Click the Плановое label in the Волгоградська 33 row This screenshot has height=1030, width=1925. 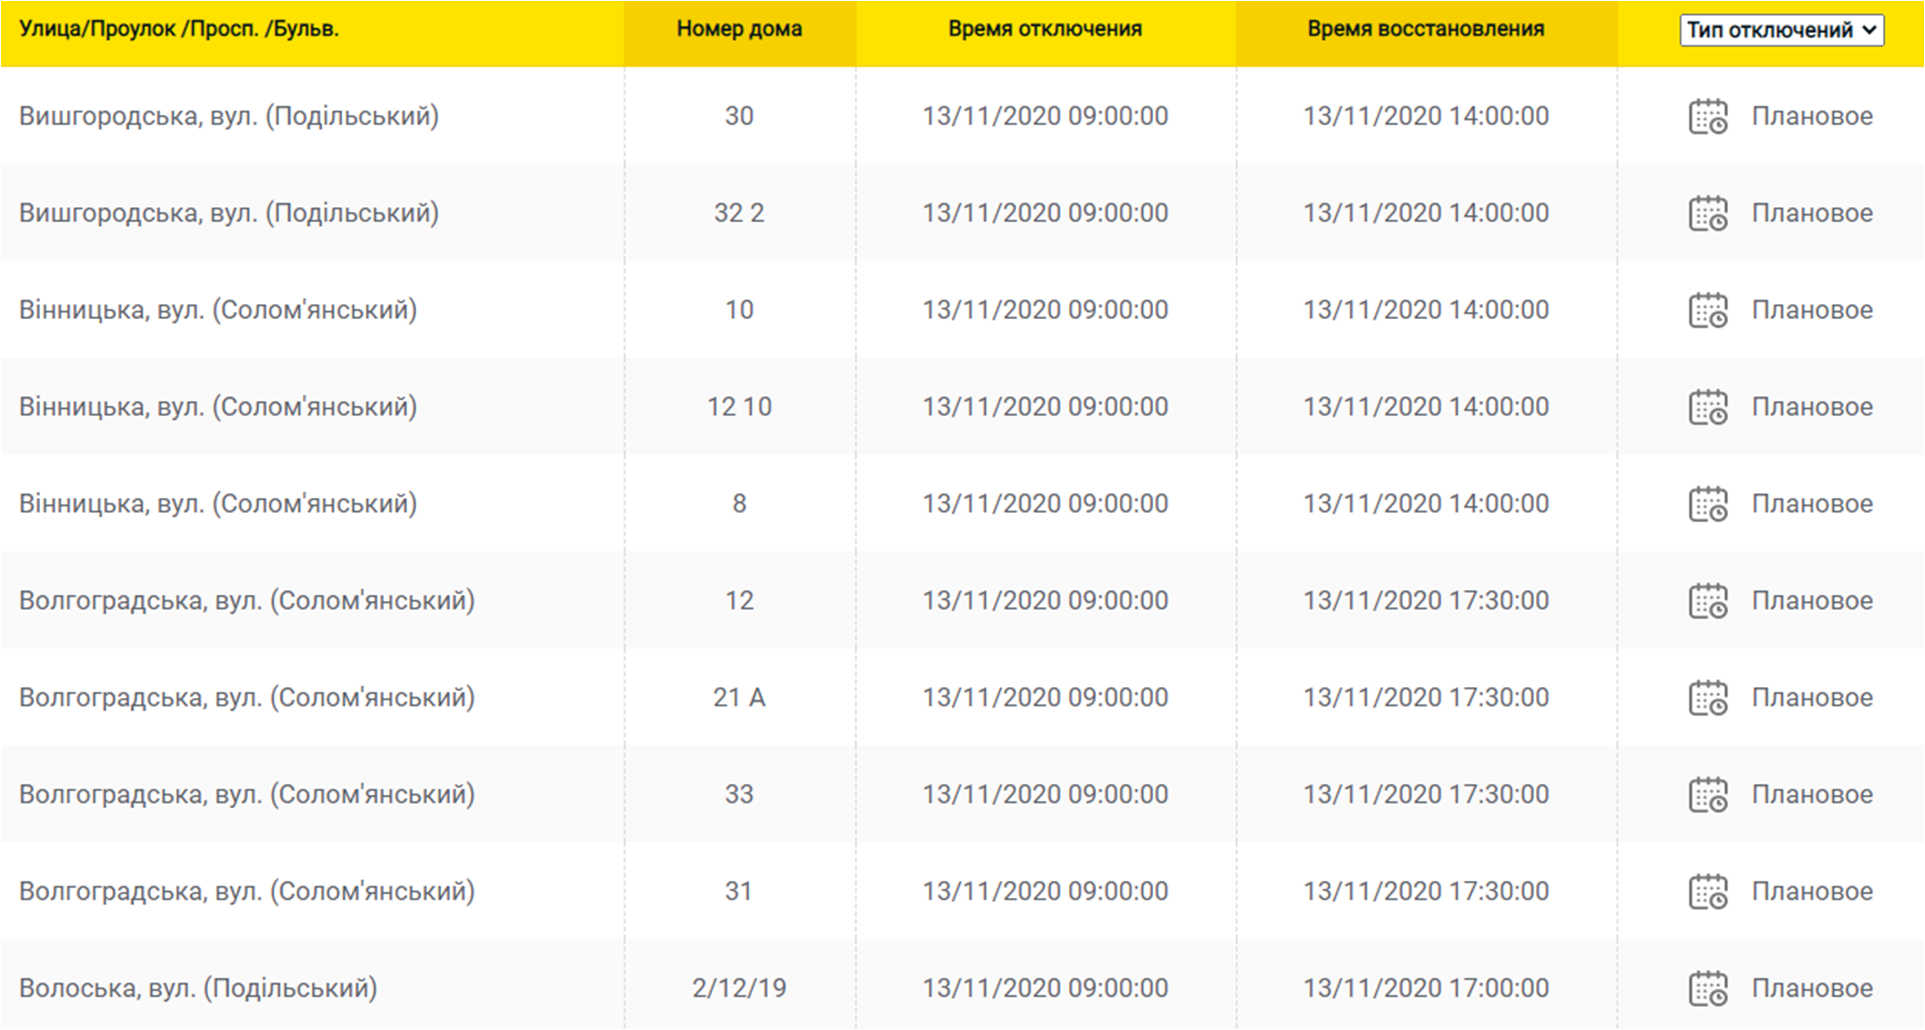coord(1811,794)
